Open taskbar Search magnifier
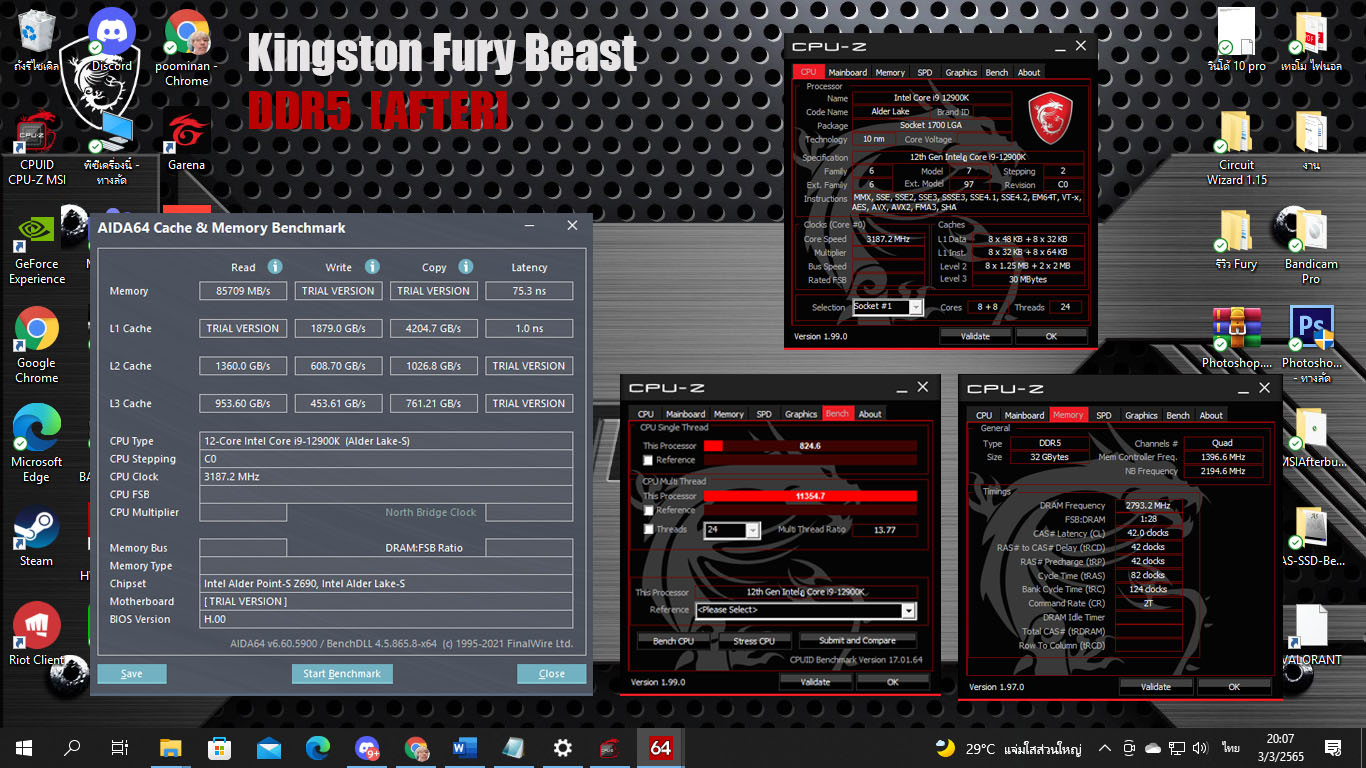 coord(72,747)
